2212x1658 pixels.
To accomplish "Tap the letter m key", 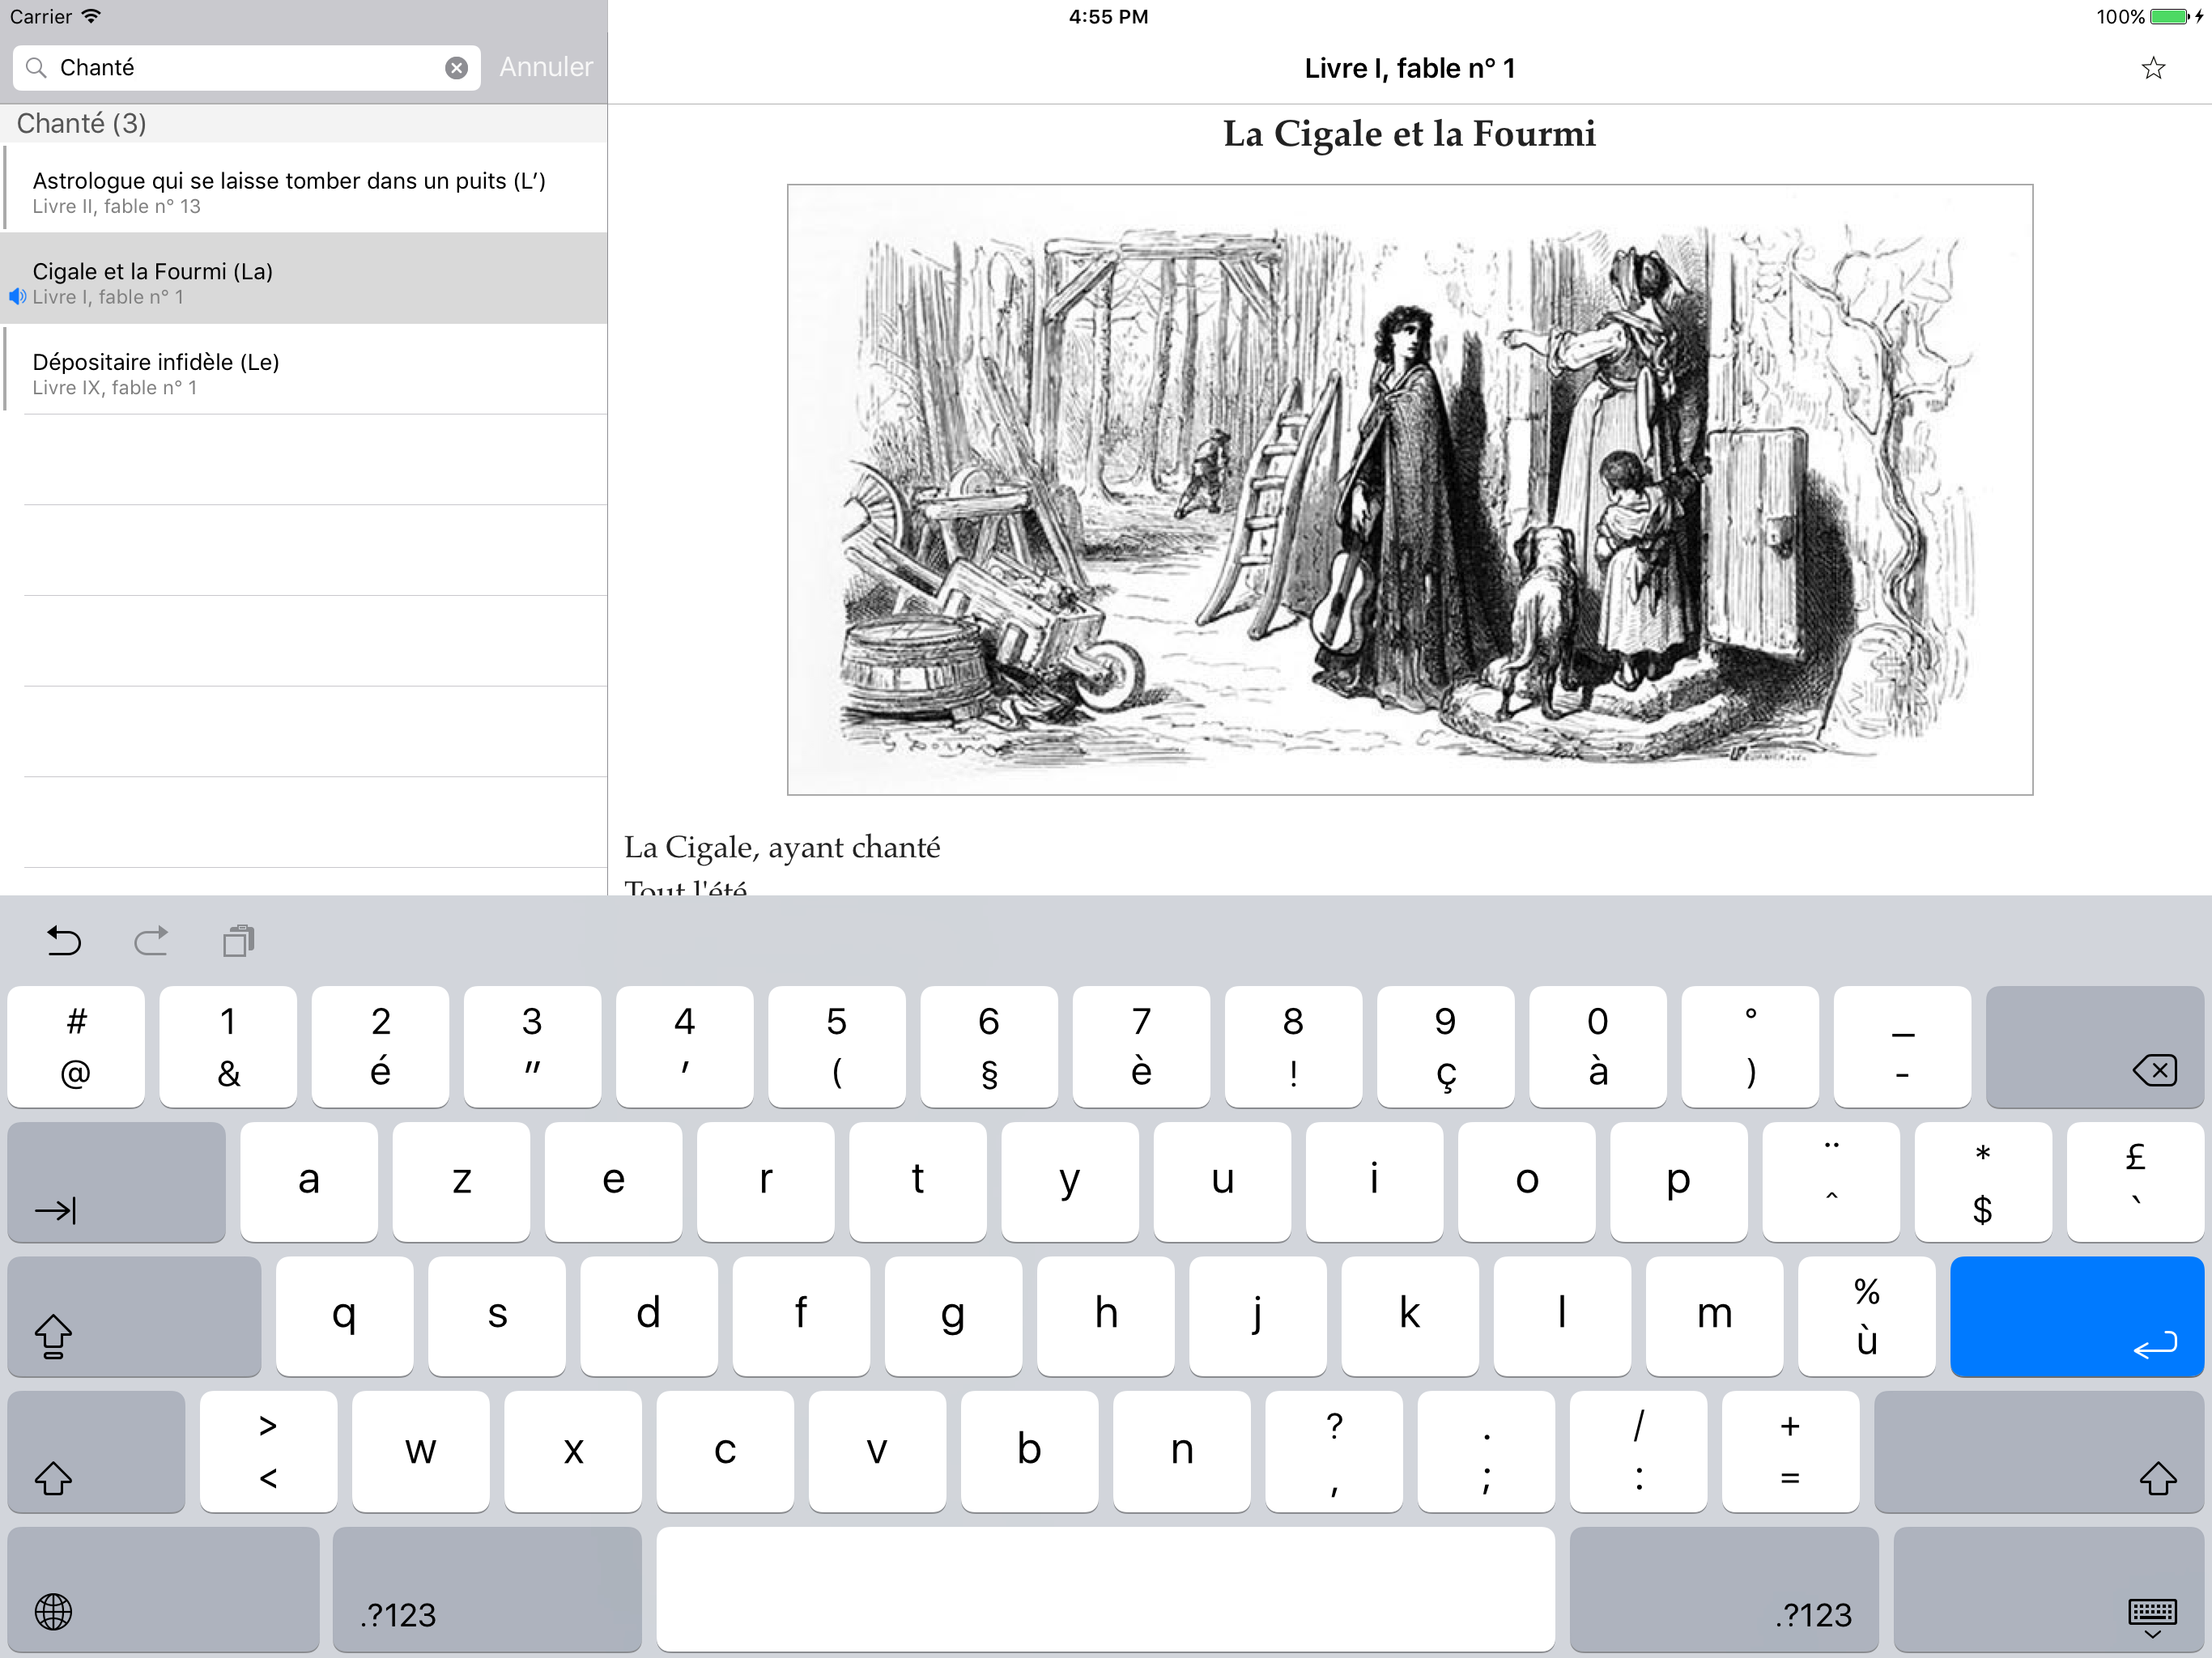I will click(x=1714, y=1316).
